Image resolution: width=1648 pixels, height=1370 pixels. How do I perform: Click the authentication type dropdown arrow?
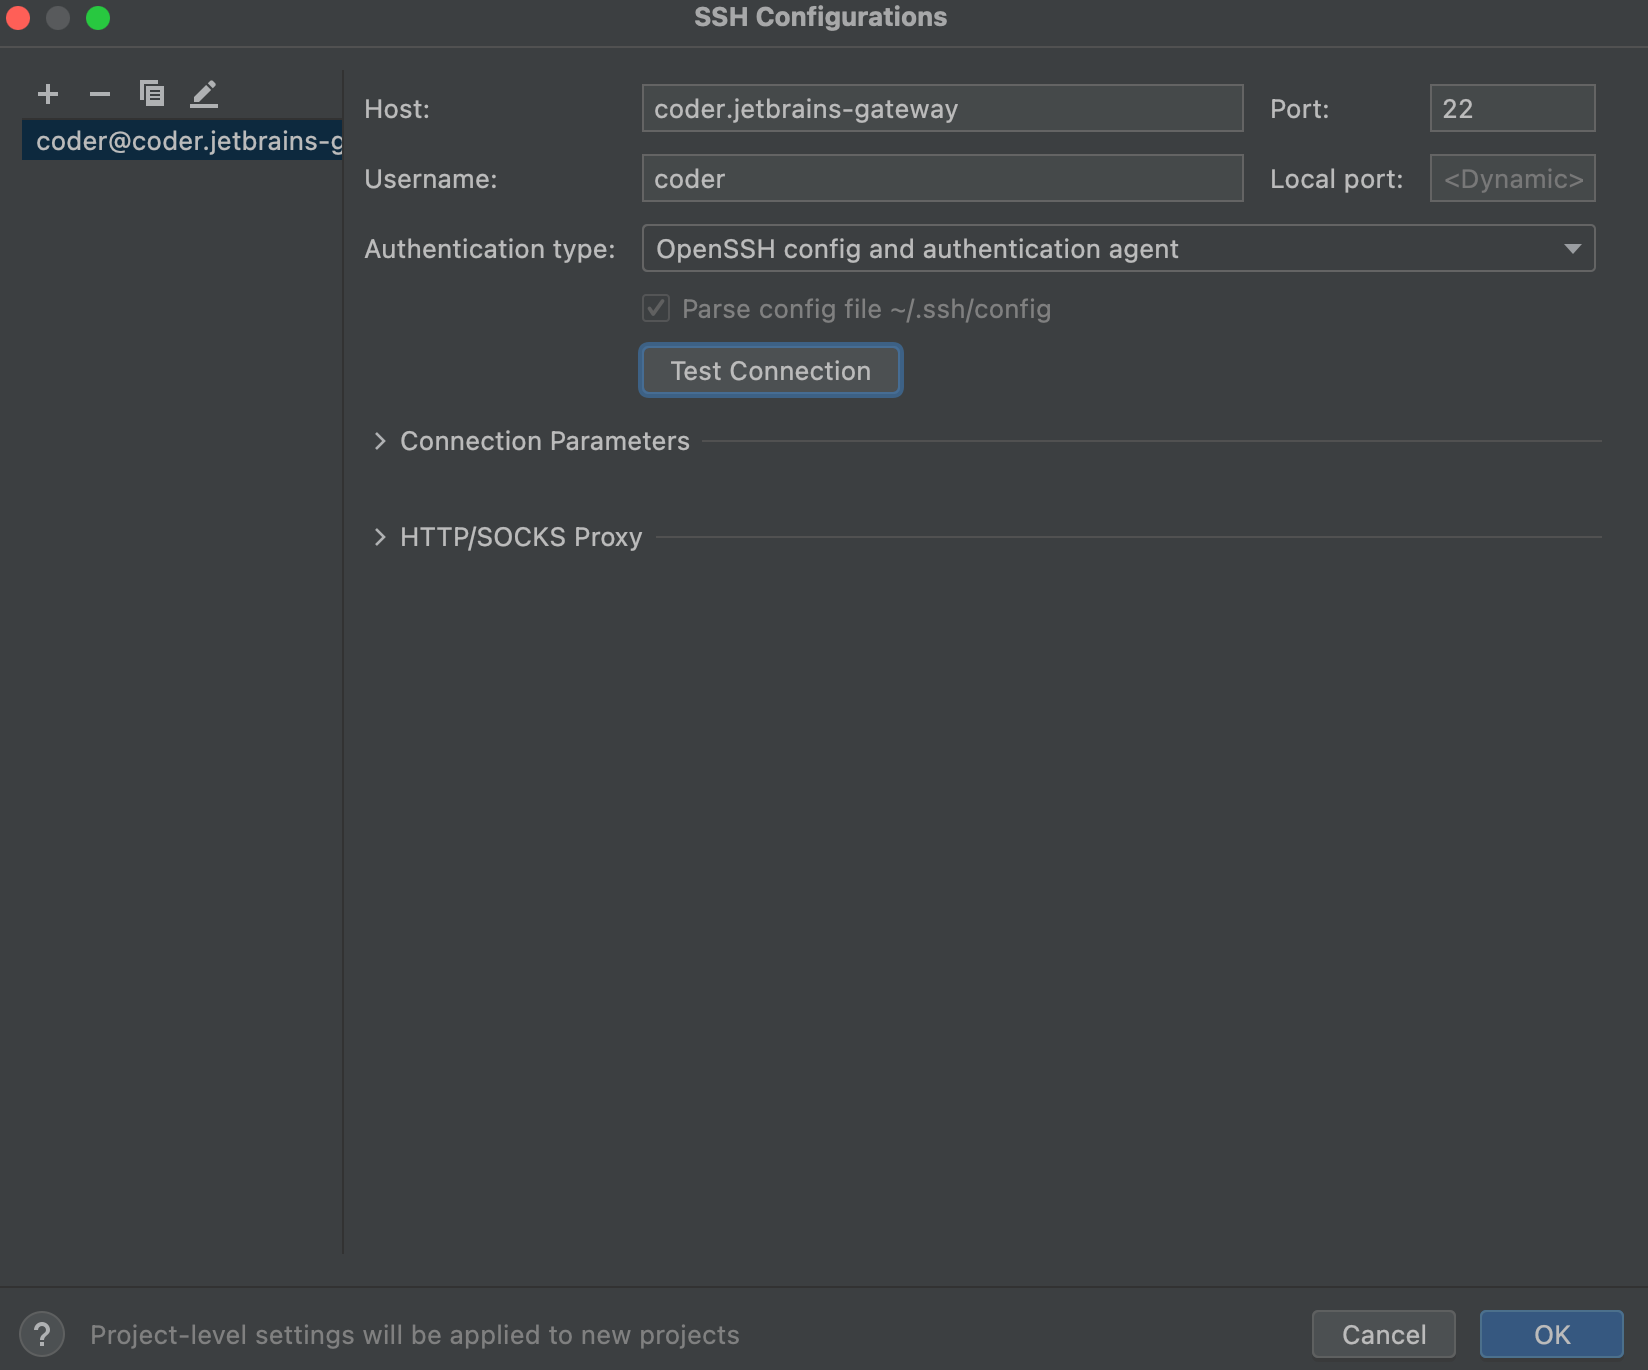[x=1570, y=248]
